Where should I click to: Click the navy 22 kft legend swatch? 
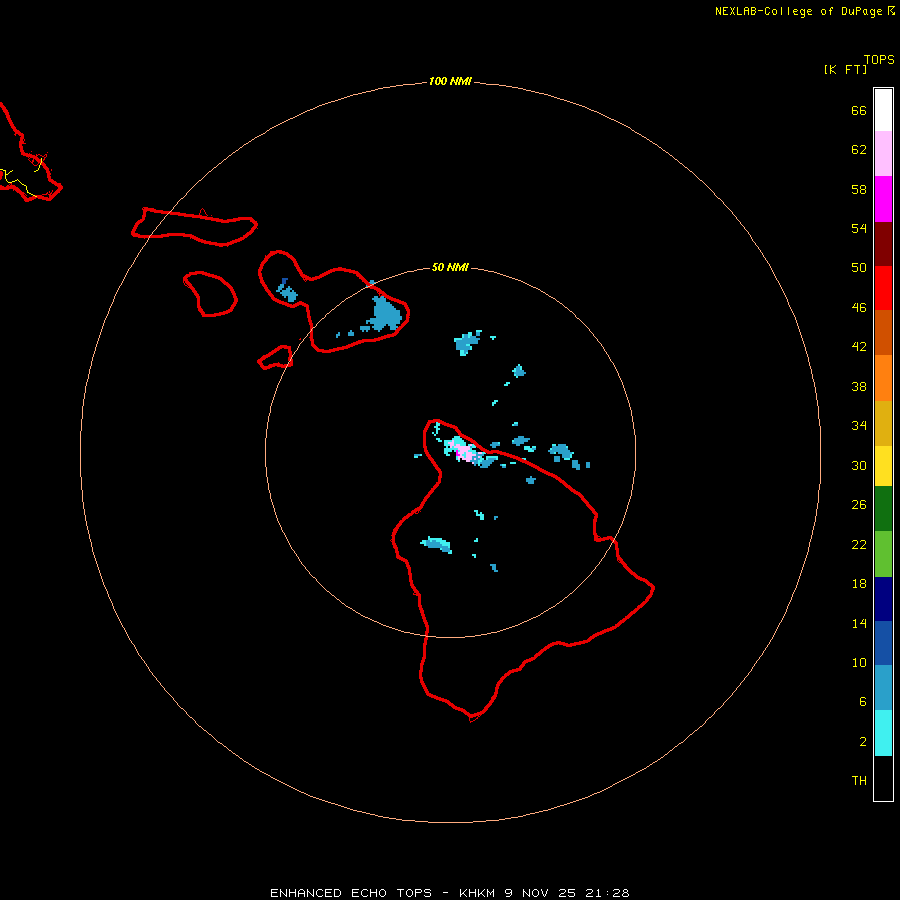coord(883,599)
